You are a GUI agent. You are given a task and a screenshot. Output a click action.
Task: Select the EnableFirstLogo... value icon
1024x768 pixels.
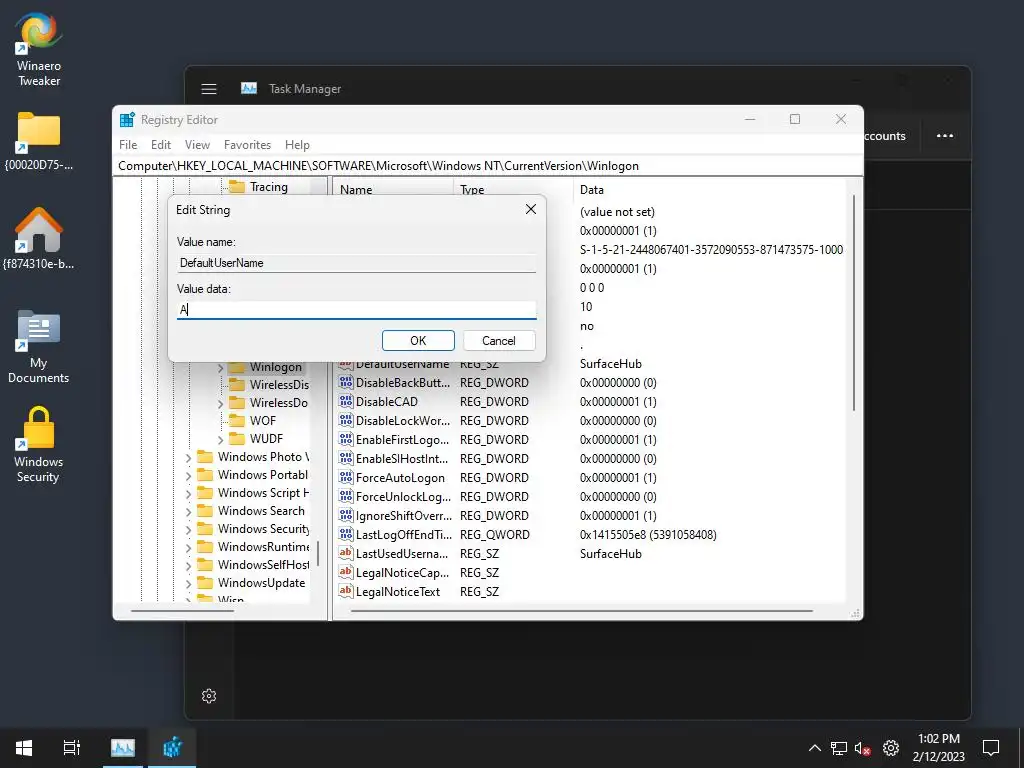345,440
